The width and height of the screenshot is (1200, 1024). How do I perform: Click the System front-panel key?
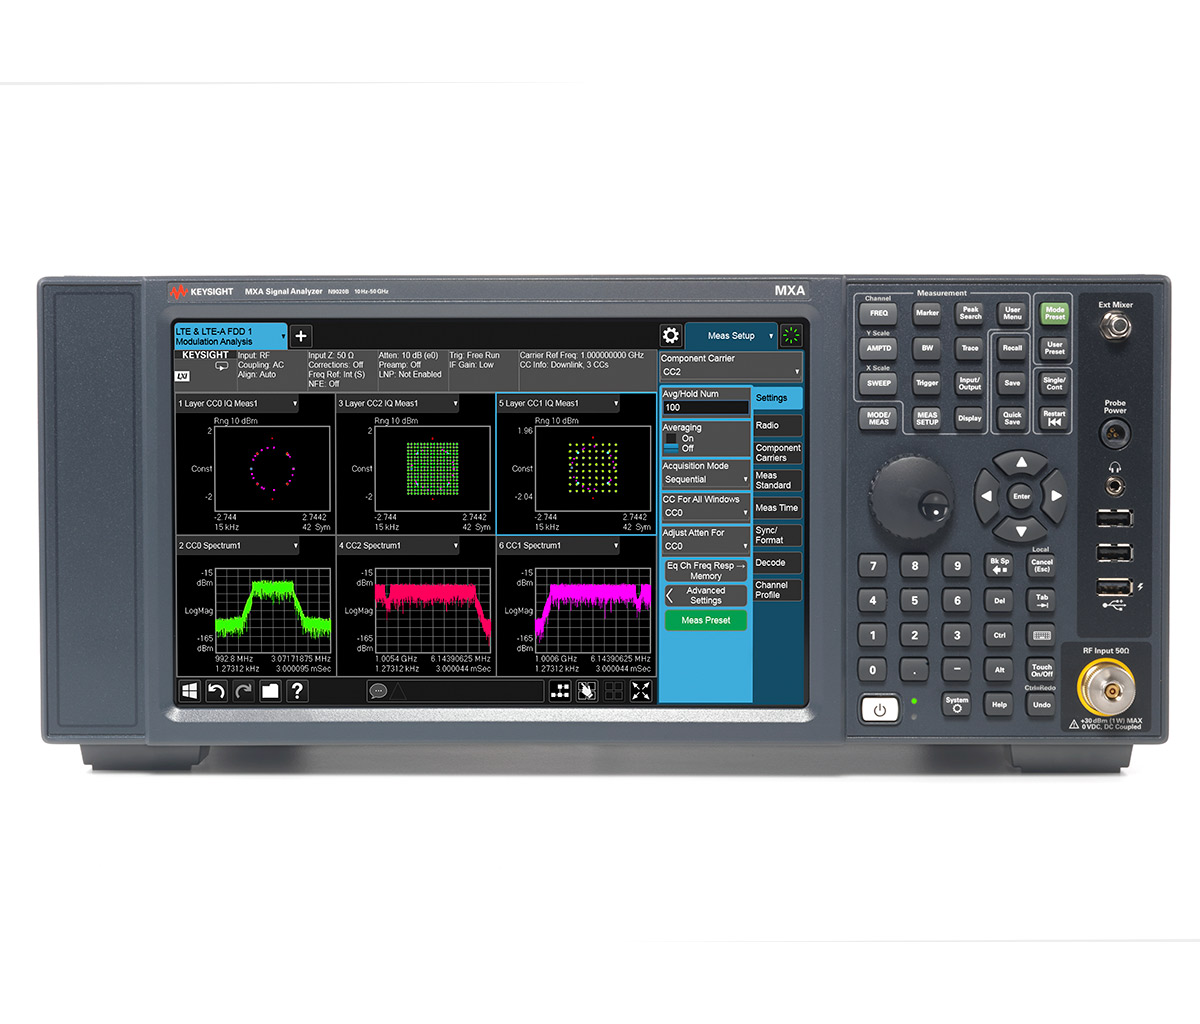[x=957, y=704]
